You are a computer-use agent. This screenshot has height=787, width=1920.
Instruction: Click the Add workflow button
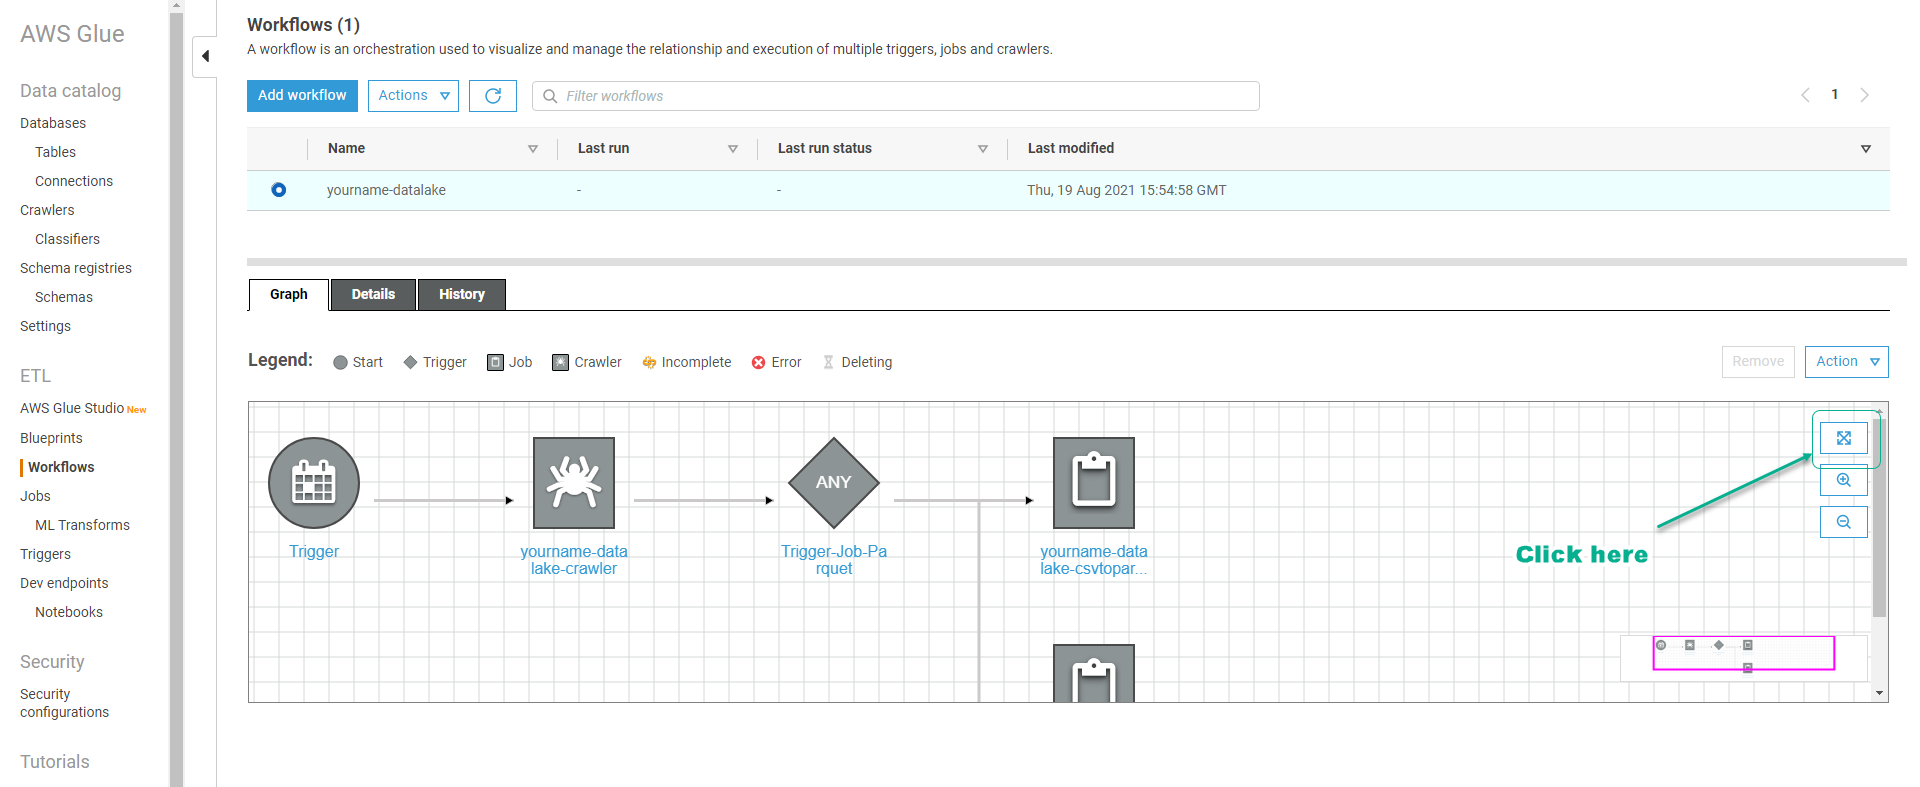click(x=302, y=96)
